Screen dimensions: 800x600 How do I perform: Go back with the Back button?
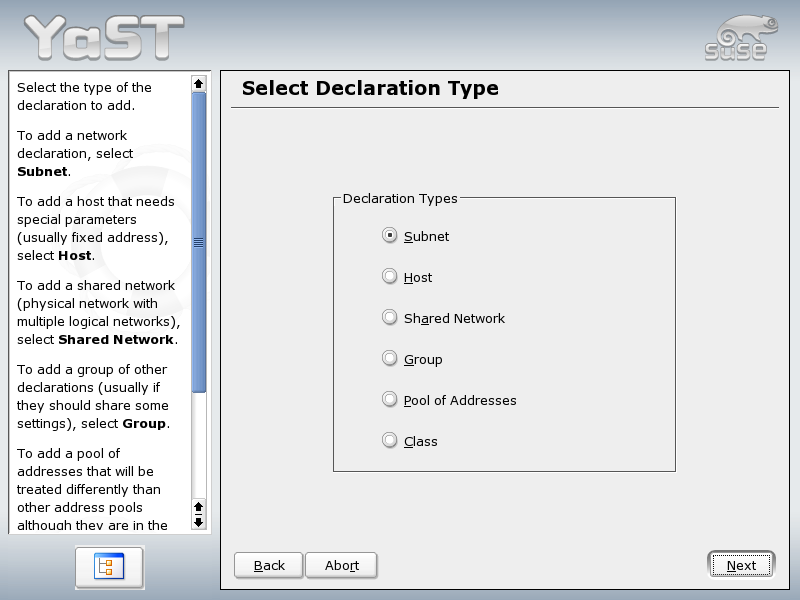pyautogui.click(x=269, y=565)
